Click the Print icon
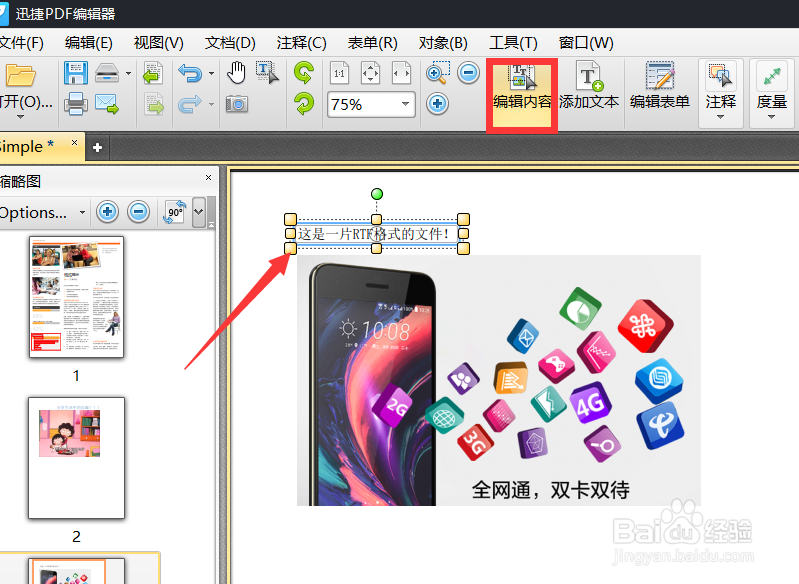 coord(76,104)
